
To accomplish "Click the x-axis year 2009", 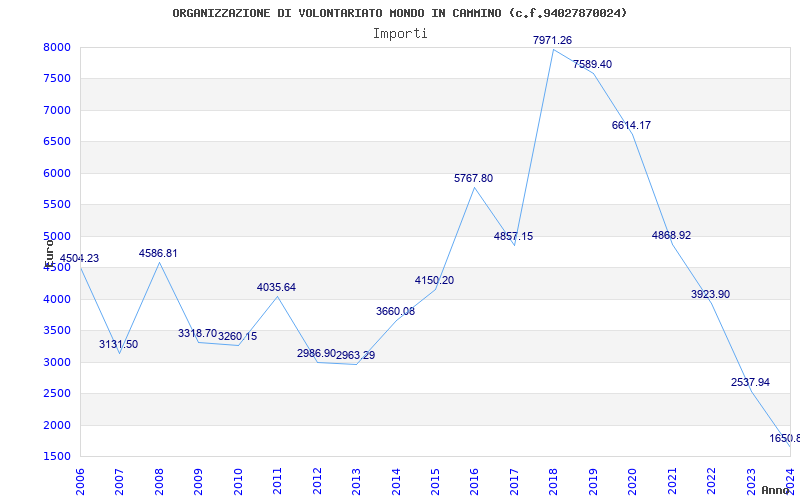I will 198,480.
